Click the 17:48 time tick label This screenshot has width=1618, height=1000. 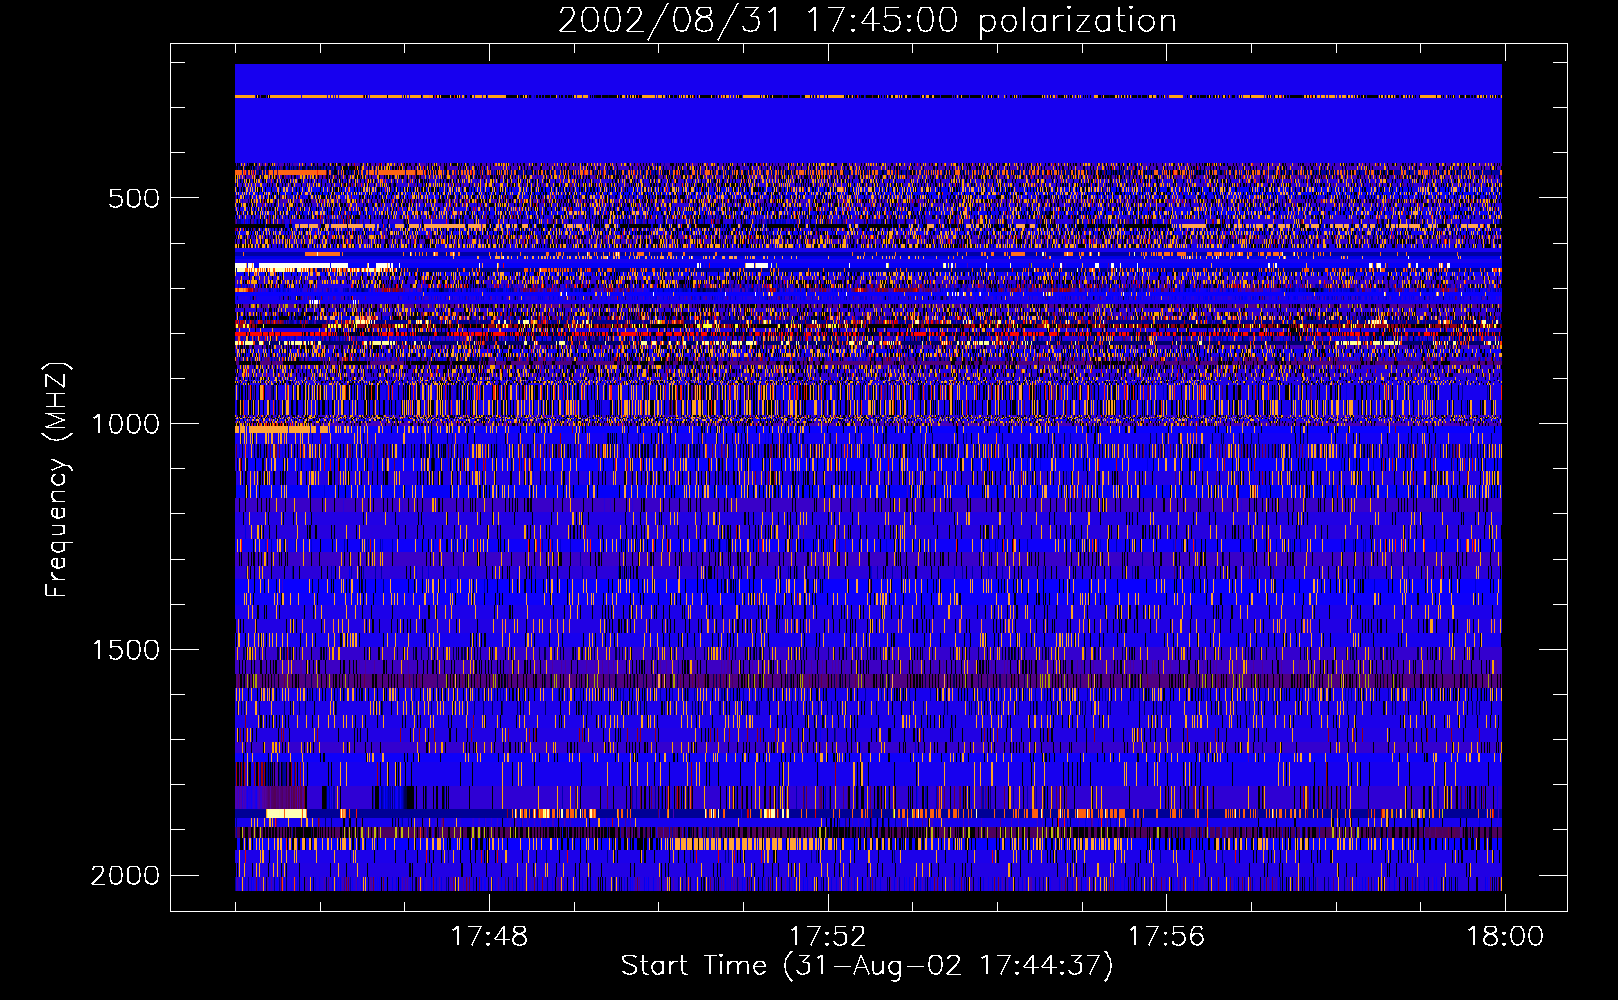[x=489, y=937]
